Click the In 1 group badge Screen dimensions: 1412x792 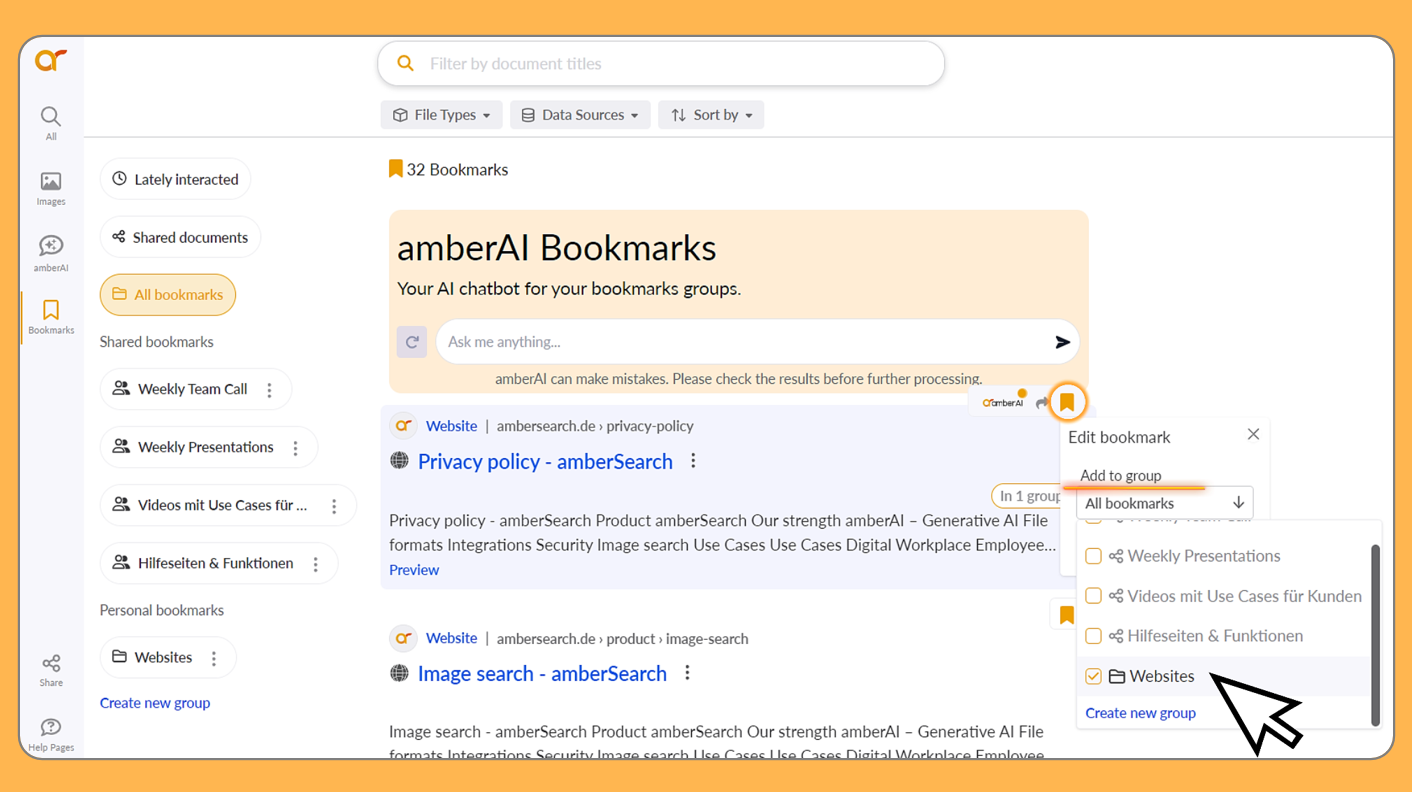[1028, 496]
